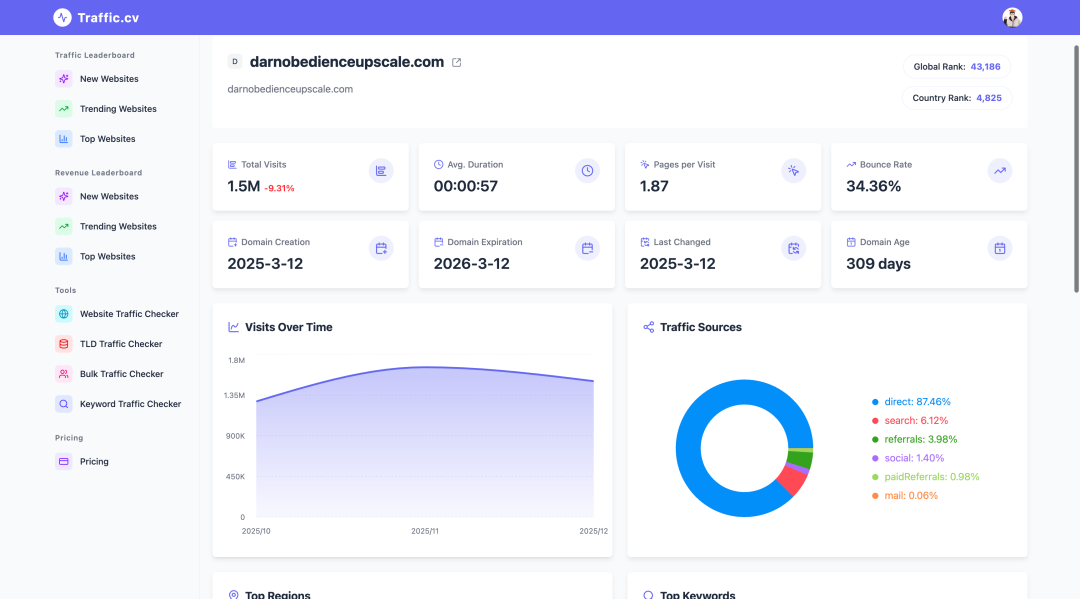Screen dimensions: 1080x599
Task: Click trend arrow icon on Bounce Rate card
Action: (x=999, y=171)
